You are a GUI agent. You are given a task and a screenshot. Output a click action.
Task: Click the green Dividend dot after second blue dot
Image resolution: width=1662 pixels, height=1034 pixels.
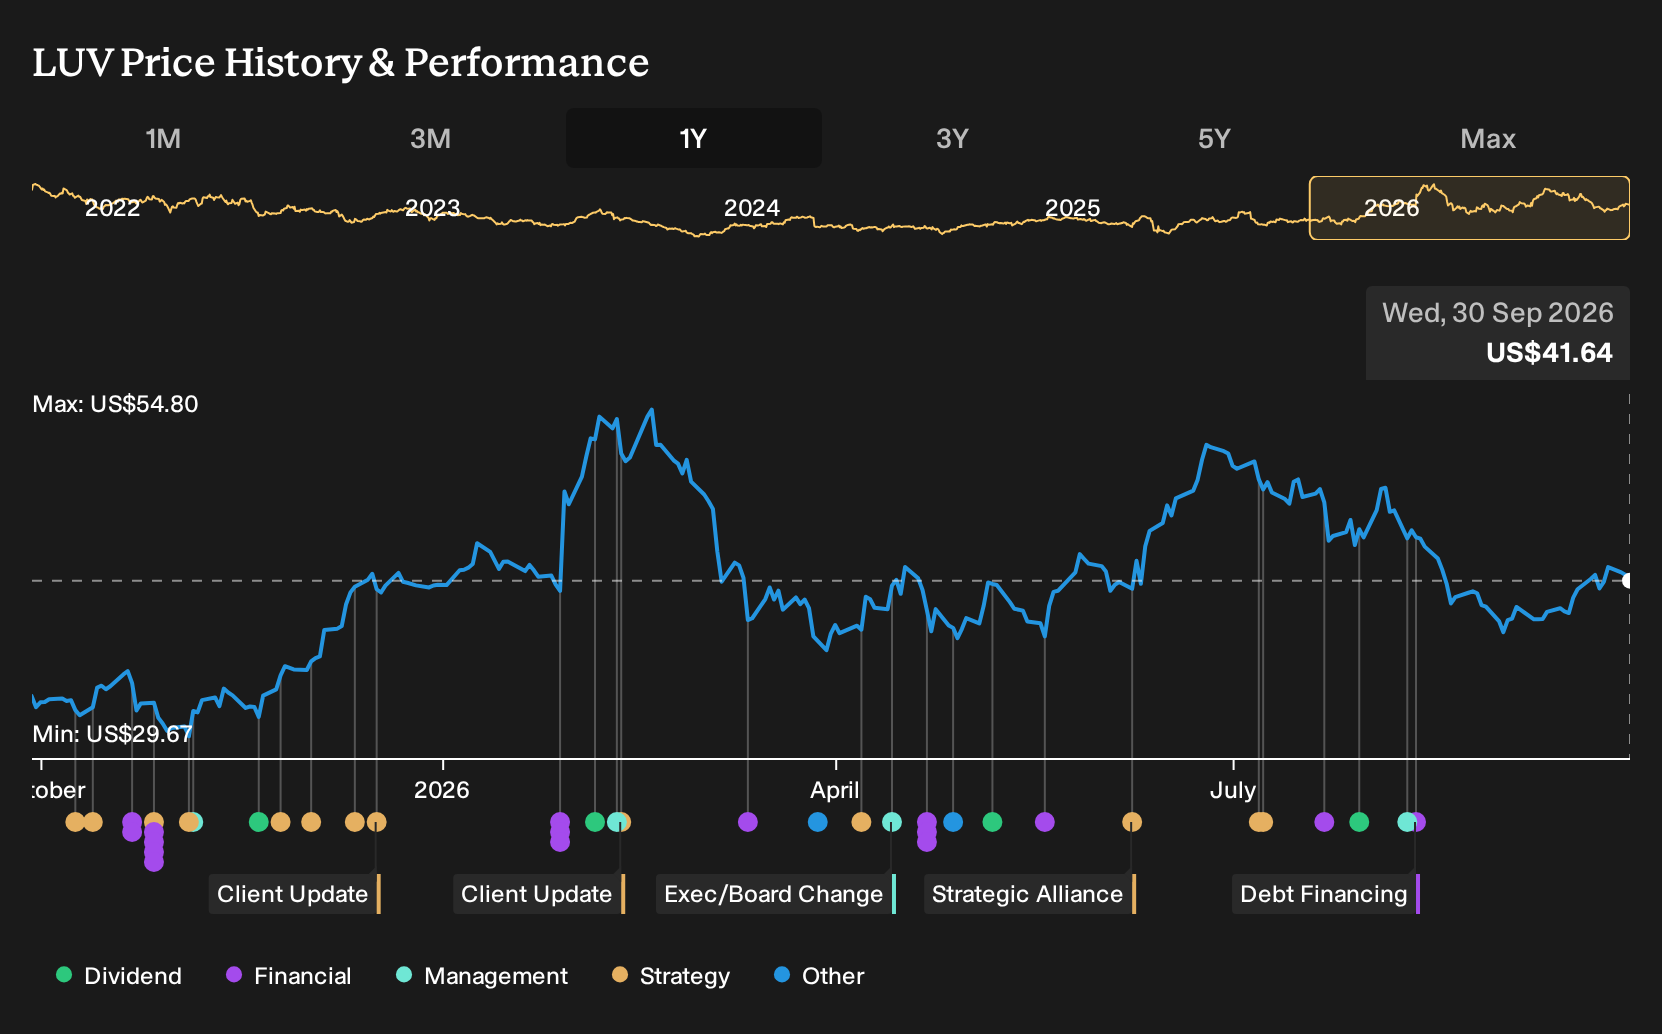pos(992,822)
